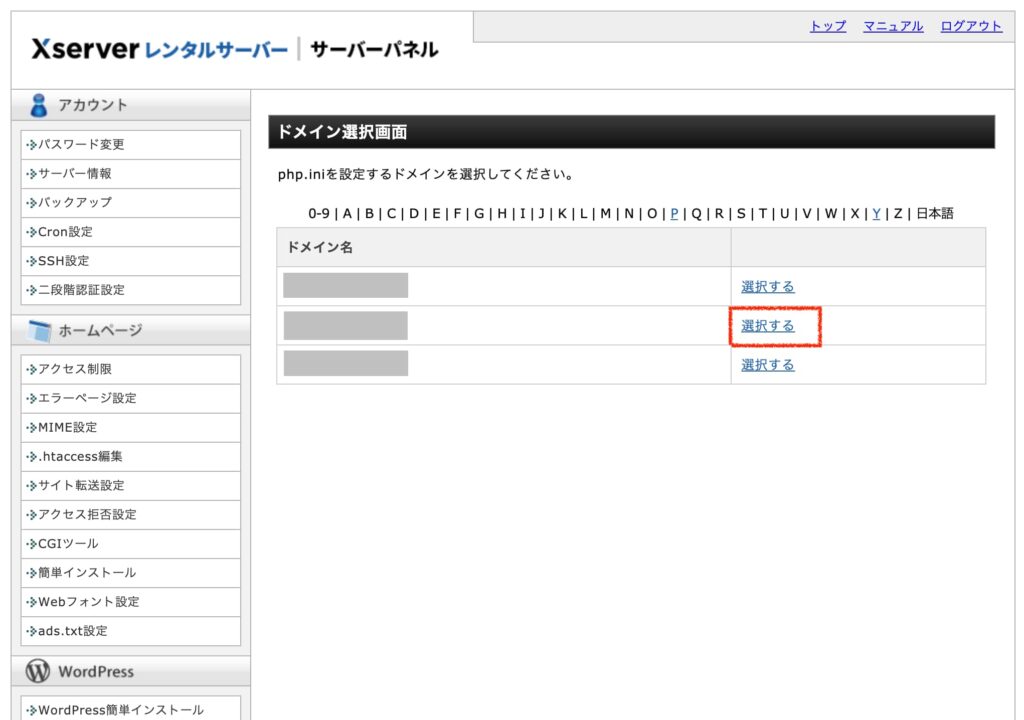The image size is (1024, 720).
Task: Open Webフォント設定 menu item
Action: tap(131, 602)
